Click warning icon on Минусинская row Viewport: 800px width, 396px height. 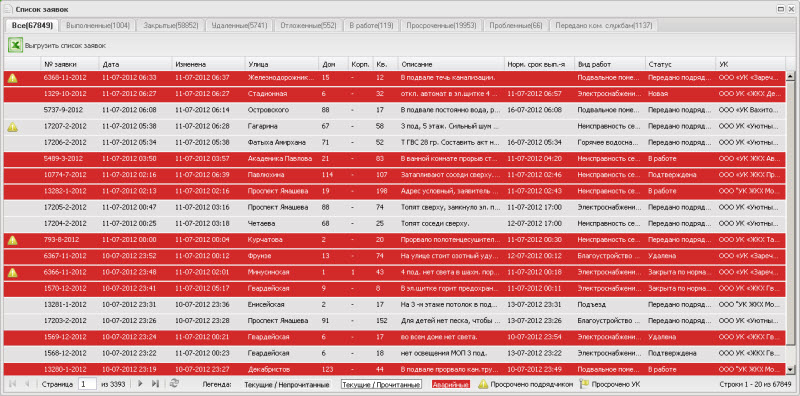13,273
